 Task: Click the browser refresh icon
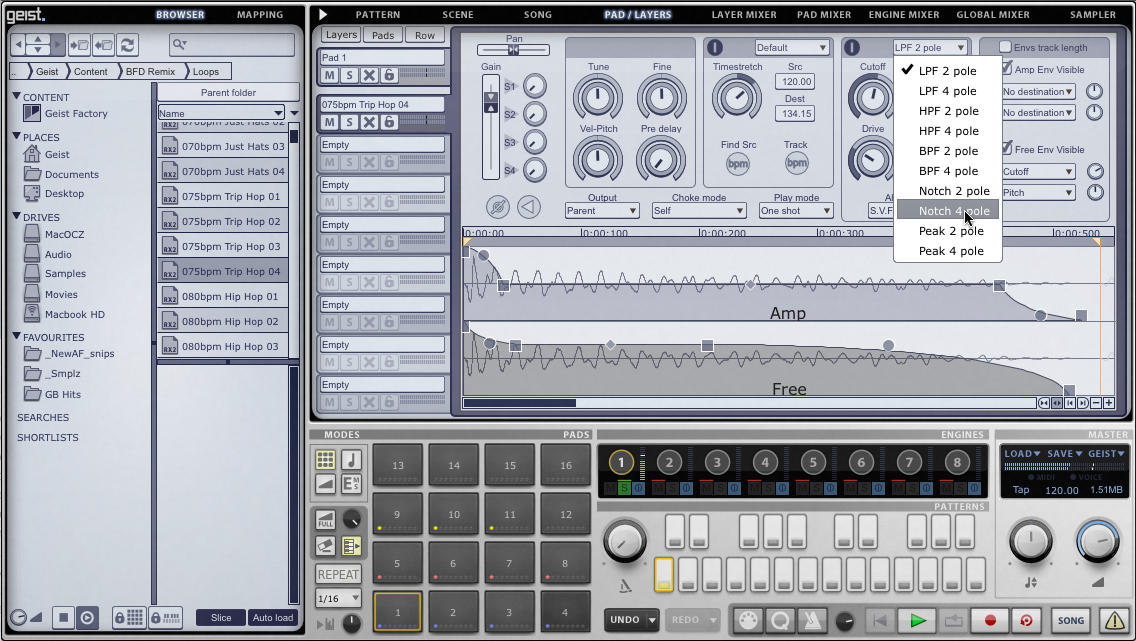click(x=127, y=45)
